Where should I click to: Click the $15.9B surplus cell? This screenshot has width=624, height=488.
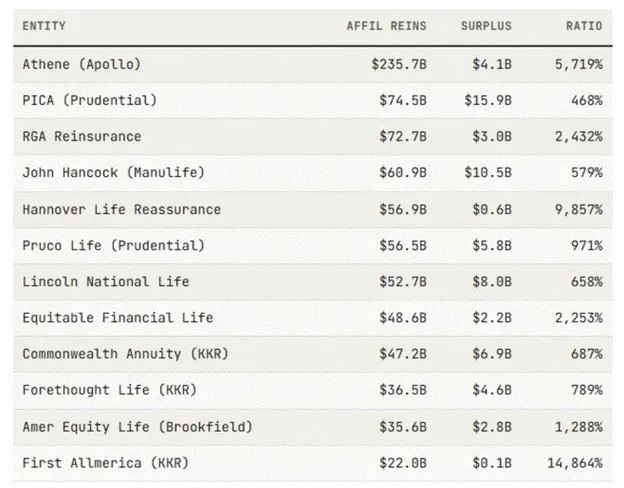pyautogui.click(x=488, y=100)
